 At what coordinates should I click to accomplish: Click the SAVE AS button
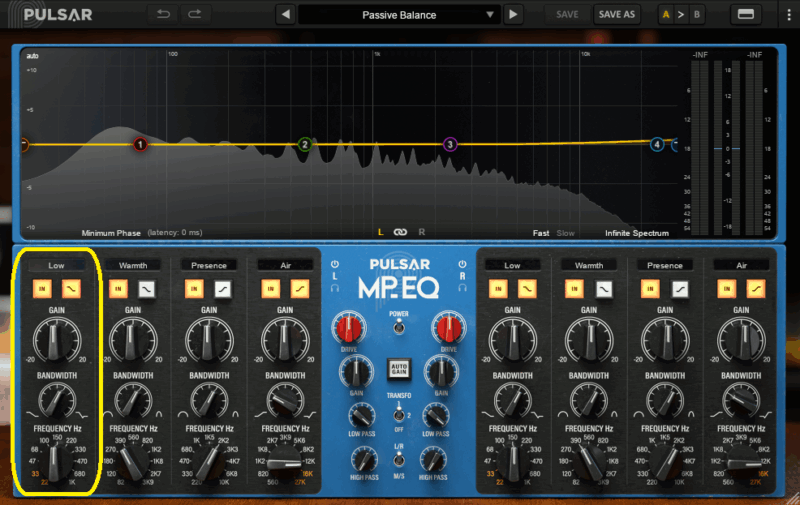(x=615, y=14)
